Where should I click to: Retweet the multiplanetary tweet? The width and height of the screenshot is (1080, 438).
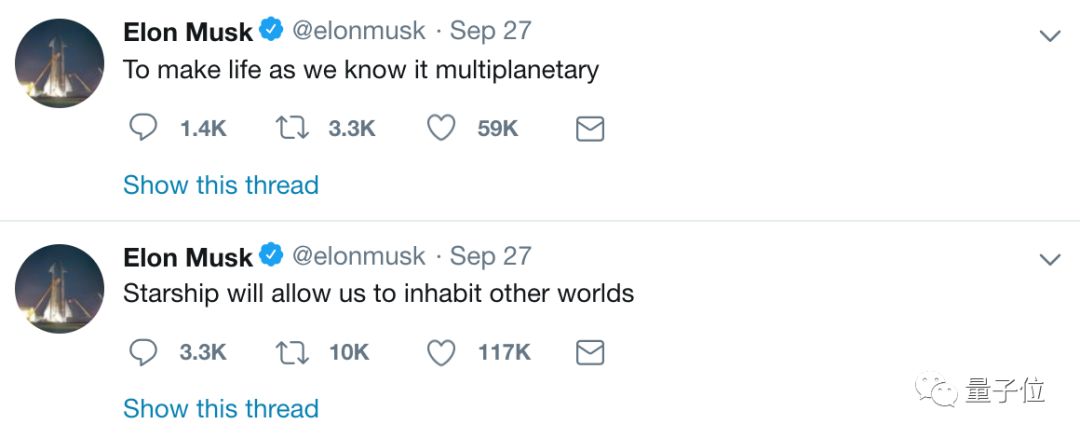click(292, 129)
